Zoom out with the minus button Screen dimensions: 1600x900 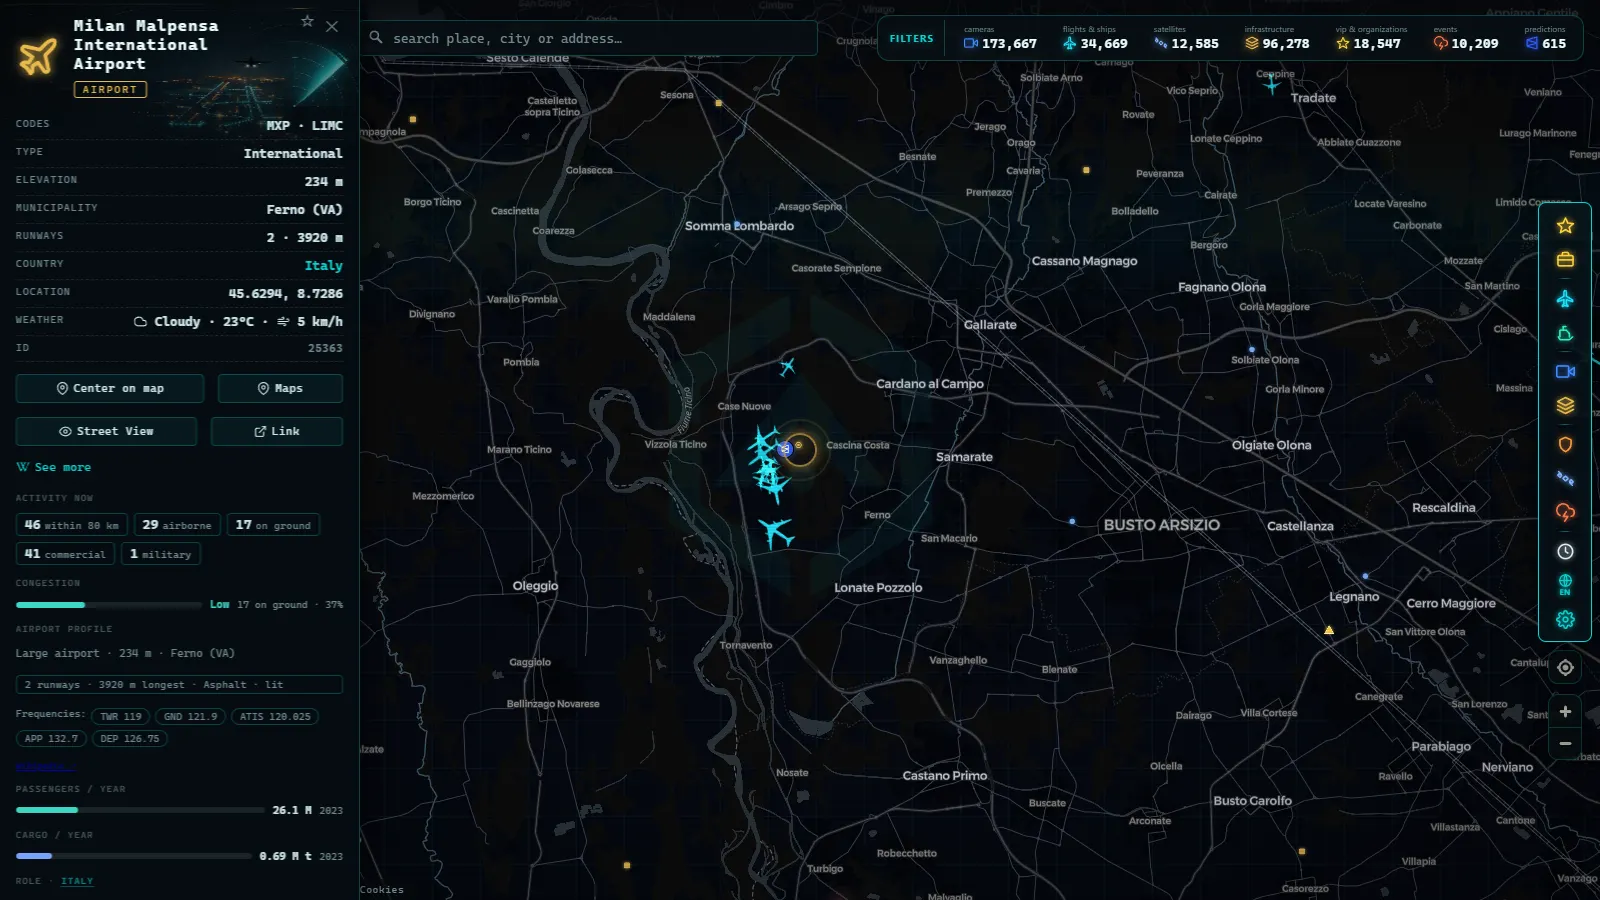point(1565,744)
